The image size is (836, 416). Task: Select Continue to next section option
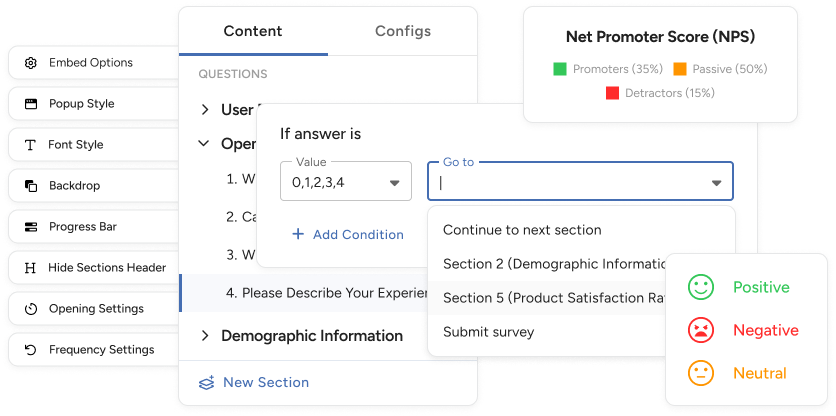(x=522, y=230)
